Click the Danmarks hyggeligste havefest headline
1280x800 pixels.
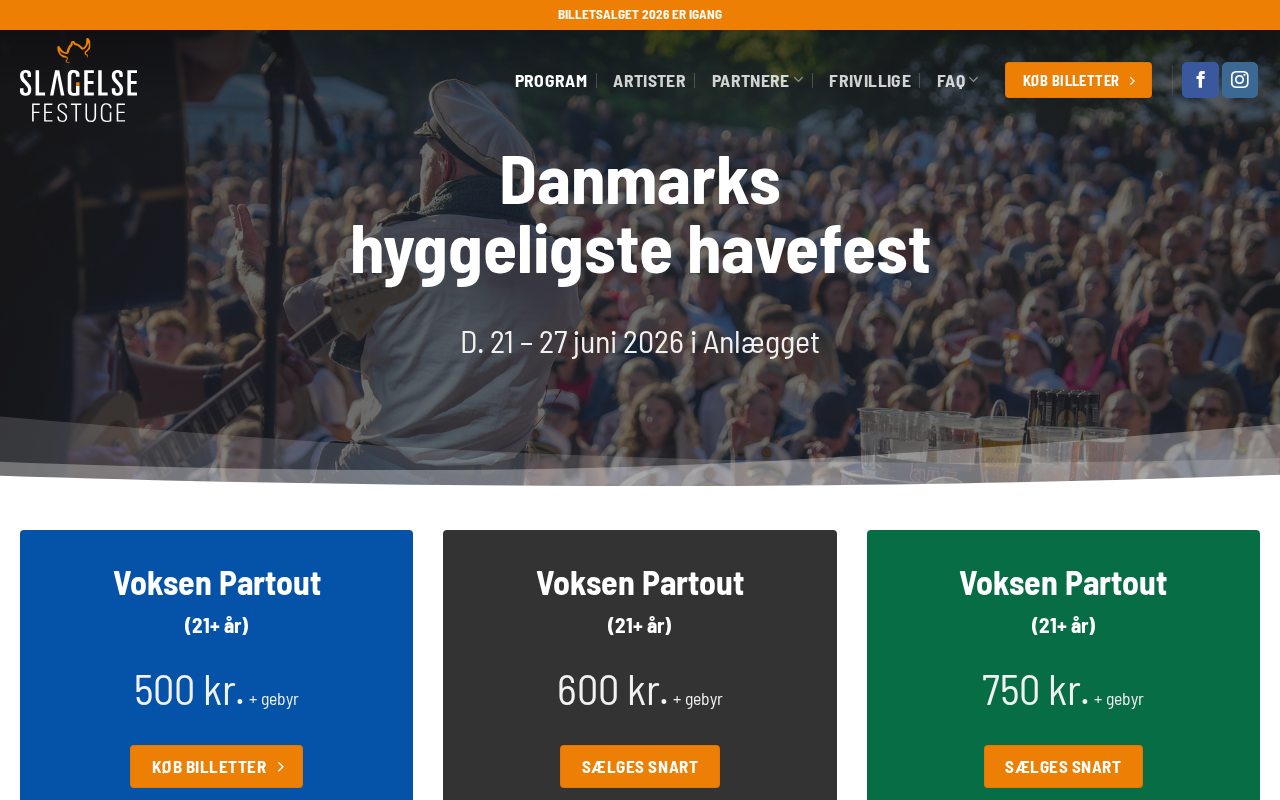pos(640,214)
